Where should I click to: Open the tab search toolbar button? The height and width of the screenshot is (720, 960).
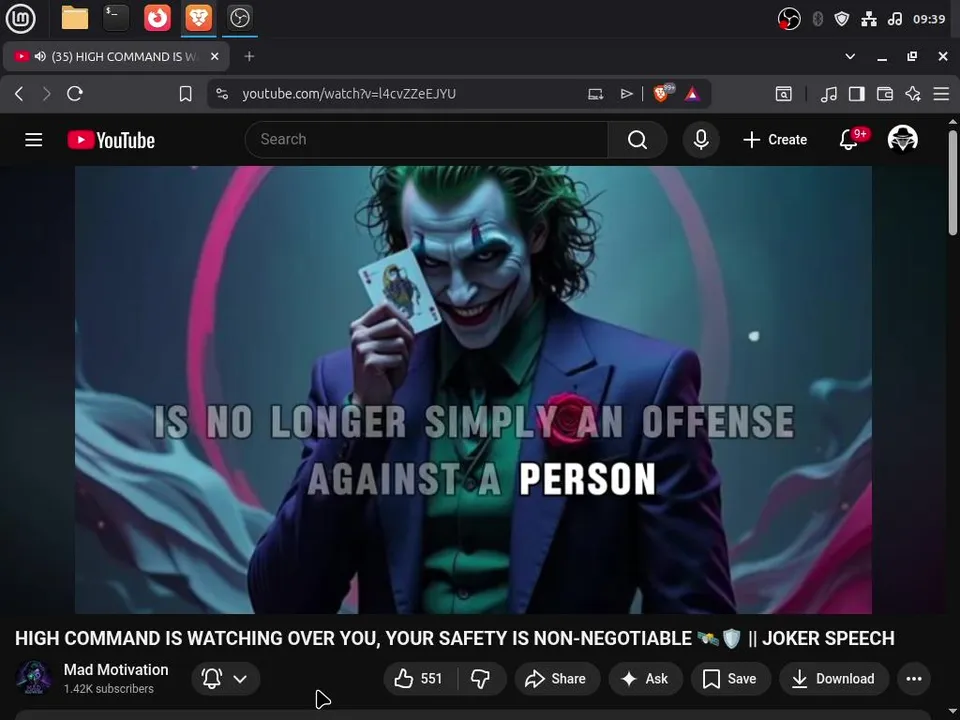[784, 94]
